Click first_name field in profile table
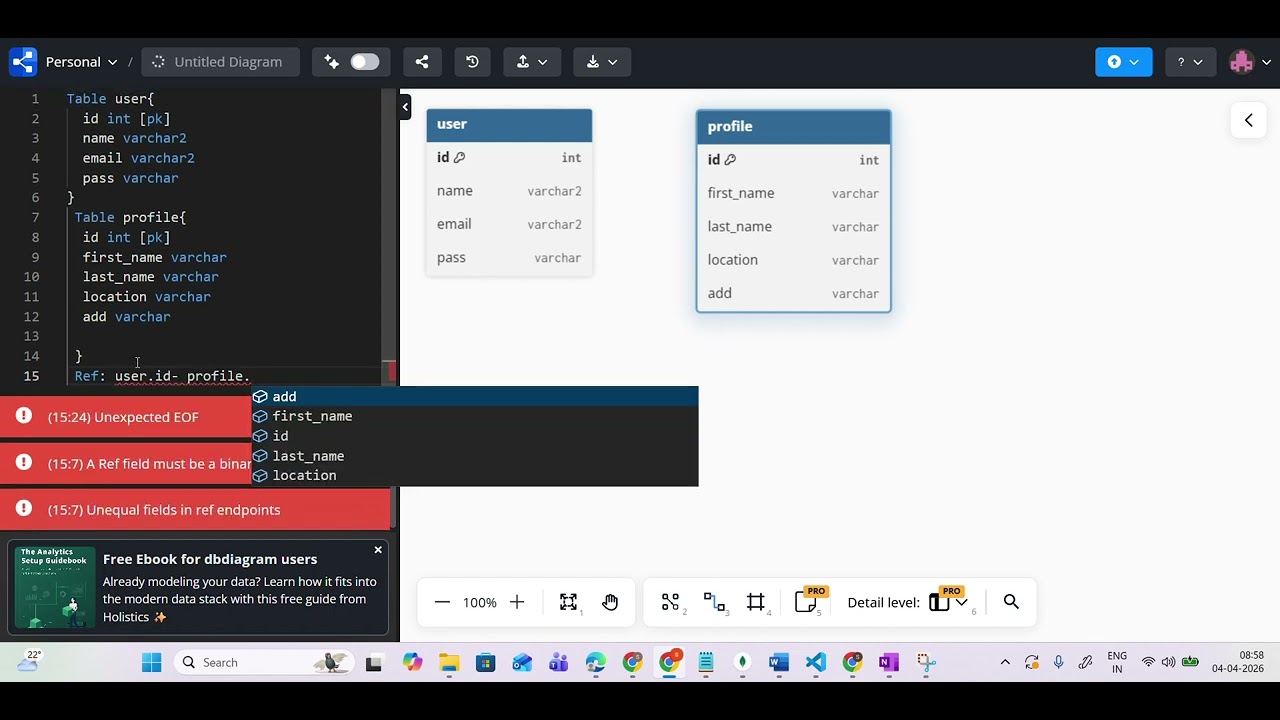Image resolution: width=1280 pixels, height=720 pixels. [x=793, y=193]
